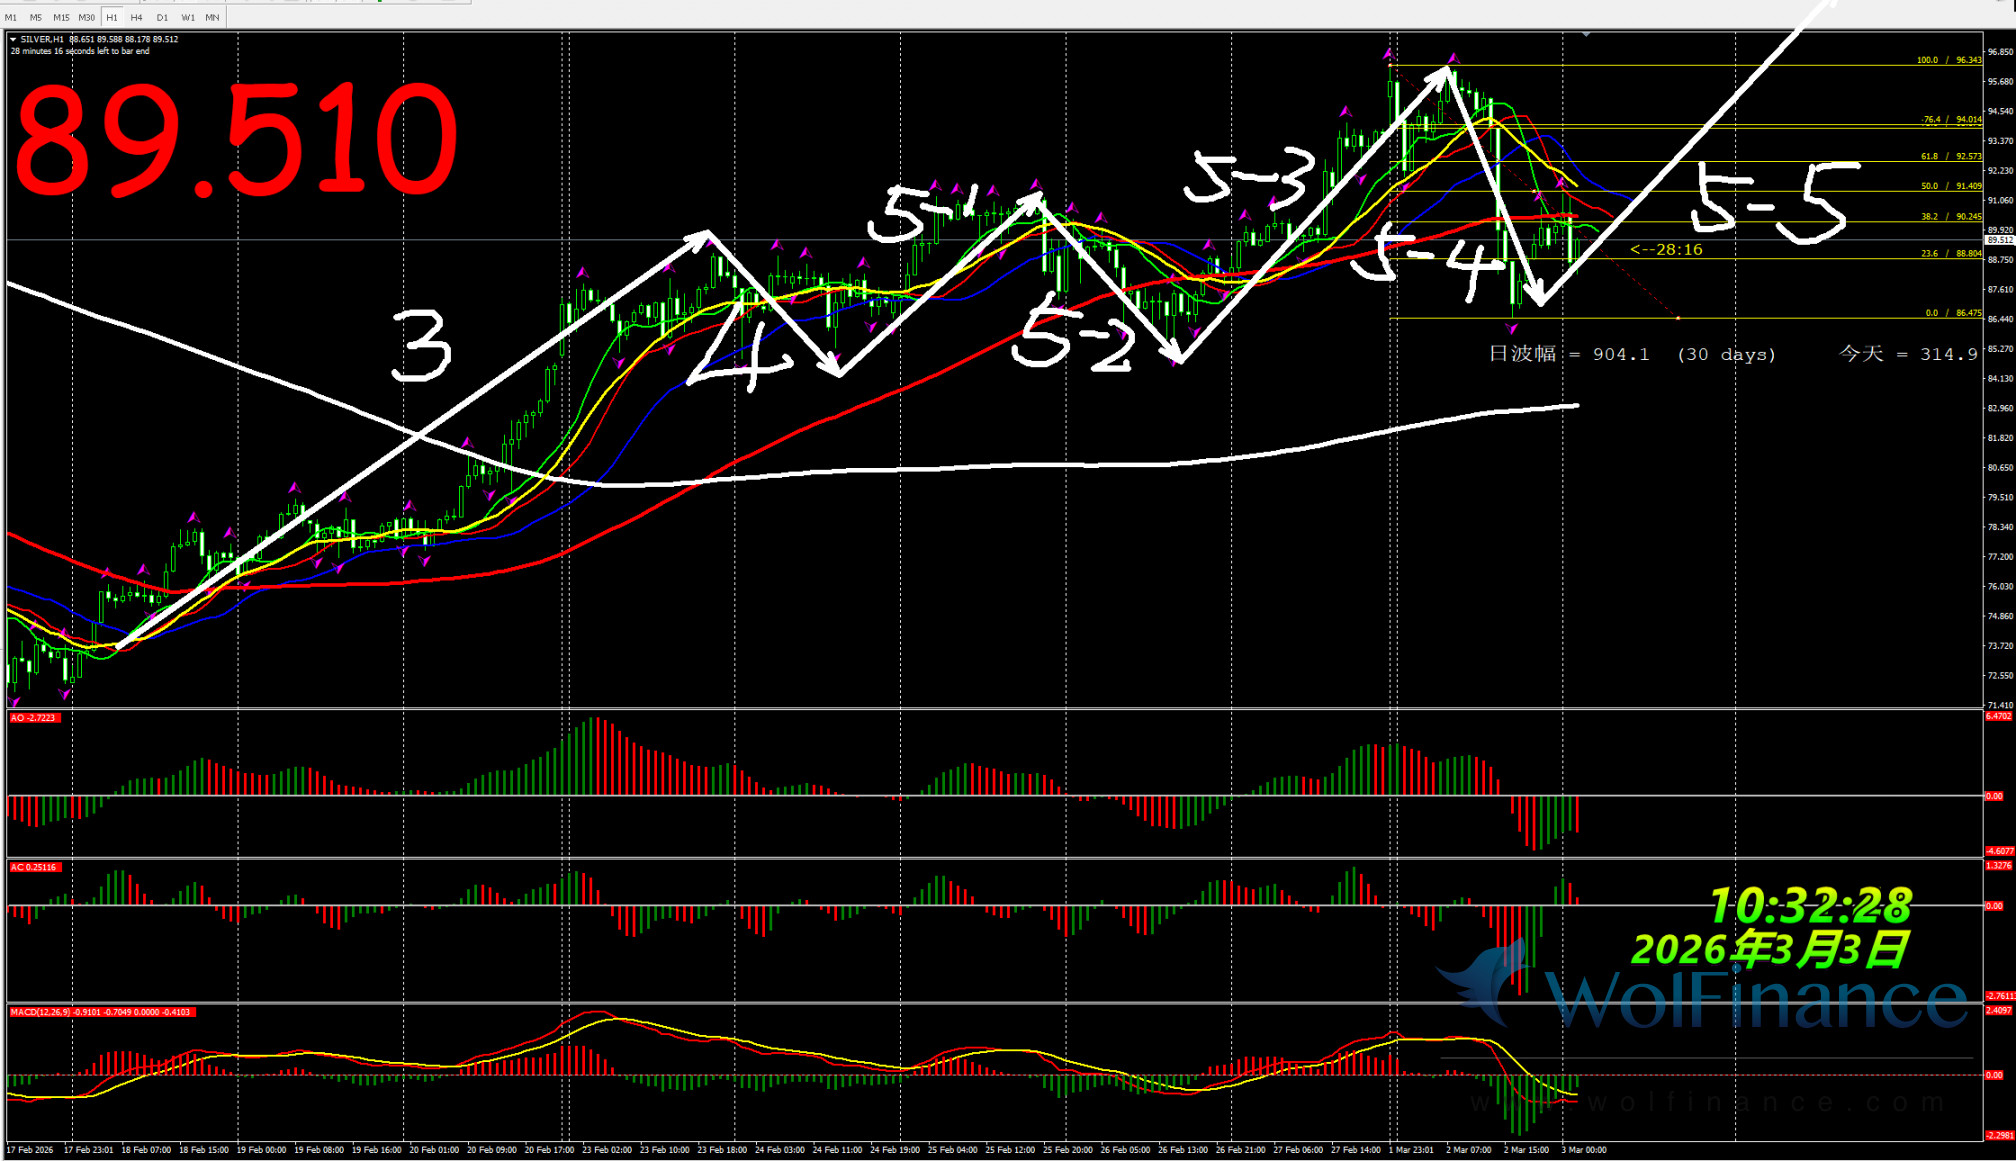
Task: Set the chart period to M30
Action: (x=87, y=17)
